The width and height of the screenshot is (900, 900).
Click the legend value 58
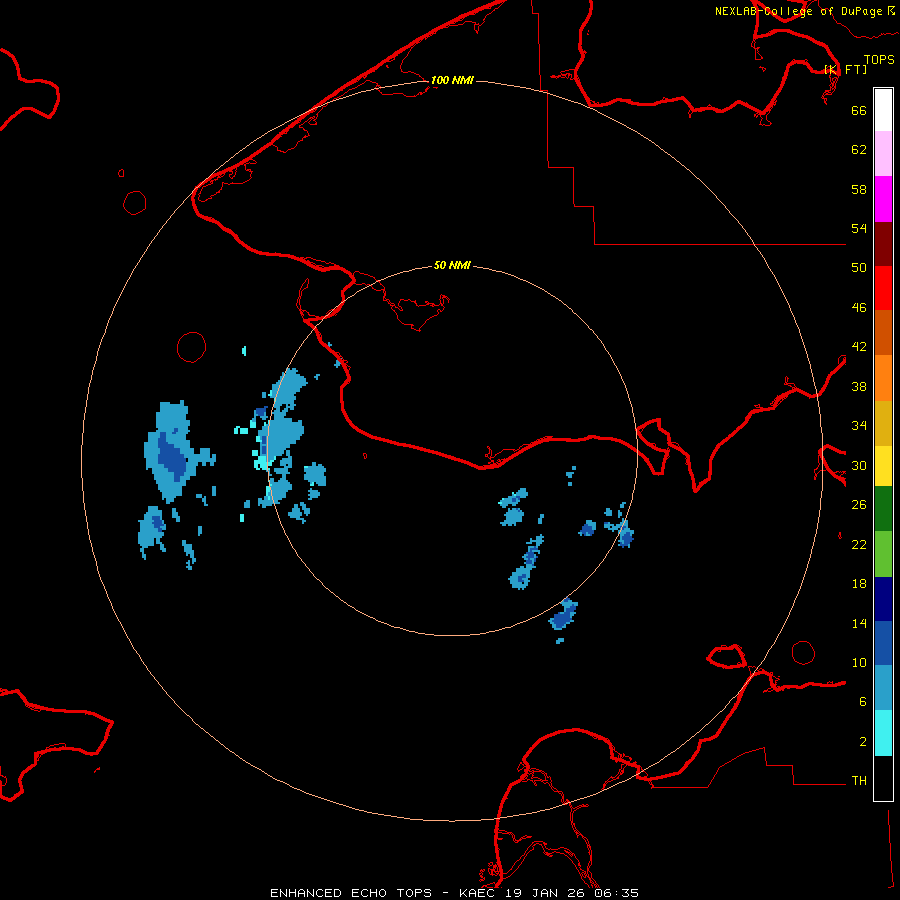[x=859, y=189]
